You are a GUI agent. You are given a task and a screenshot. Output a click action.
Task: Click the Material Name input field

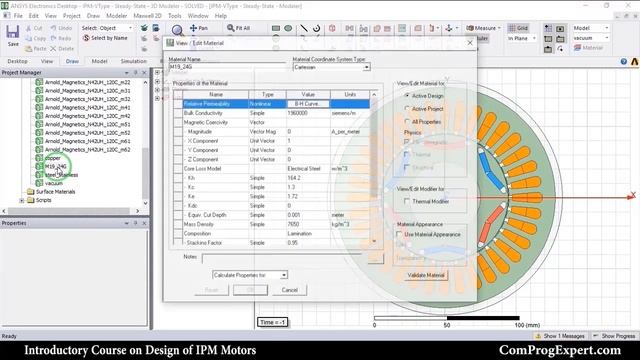coord(227,67)
